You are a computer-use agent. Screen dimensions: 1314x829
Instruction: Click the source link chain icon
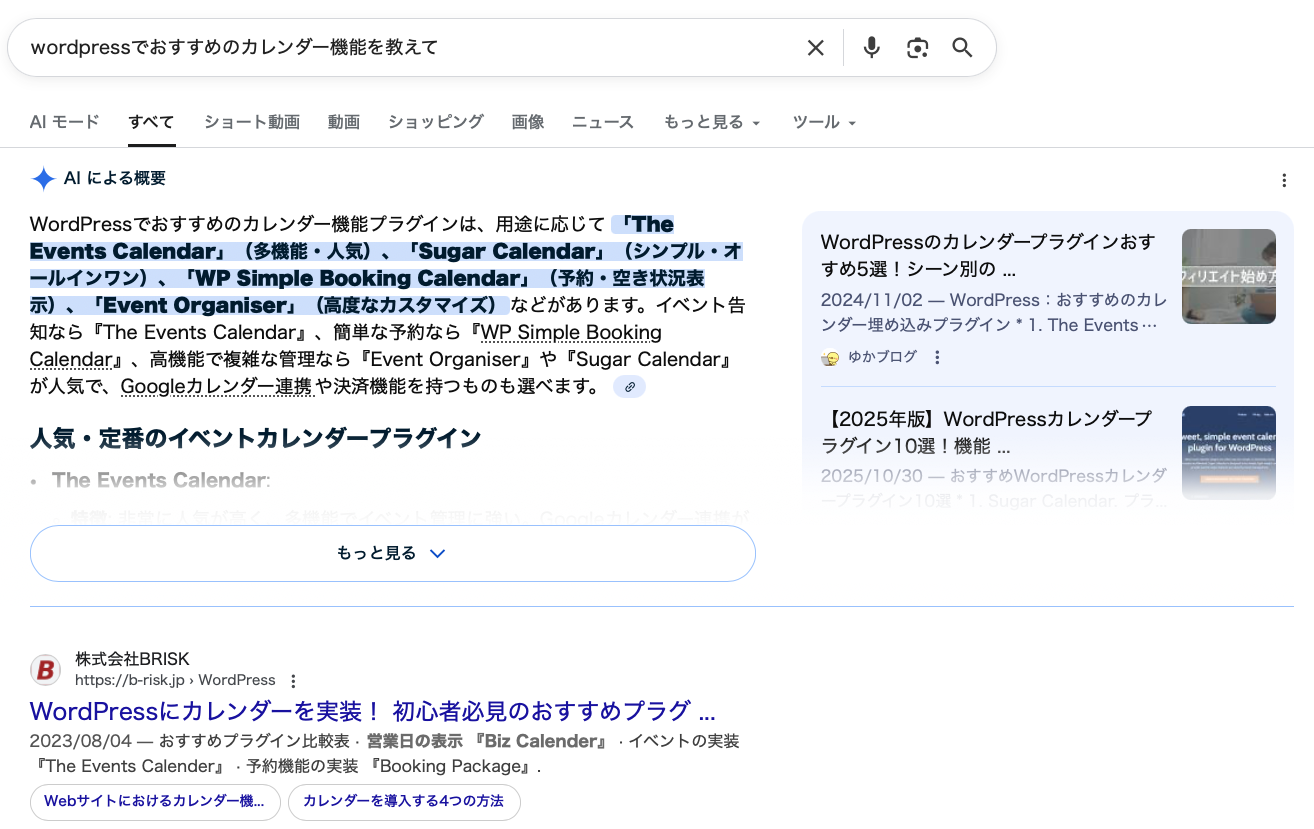click(629, 387)
